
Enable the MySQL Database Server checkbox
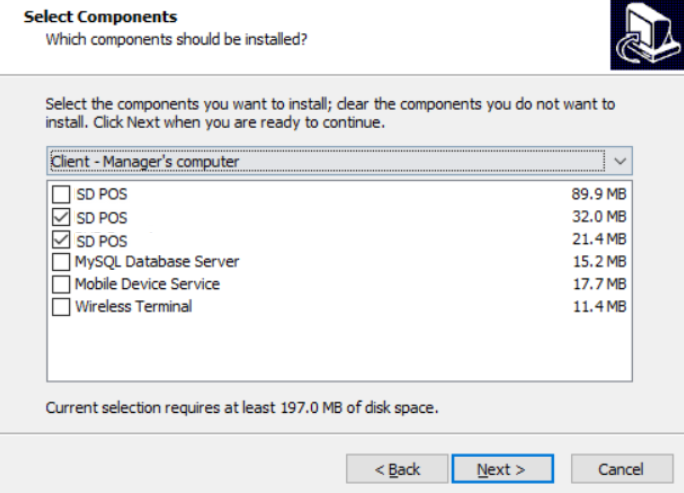click(x=61, y=262)
